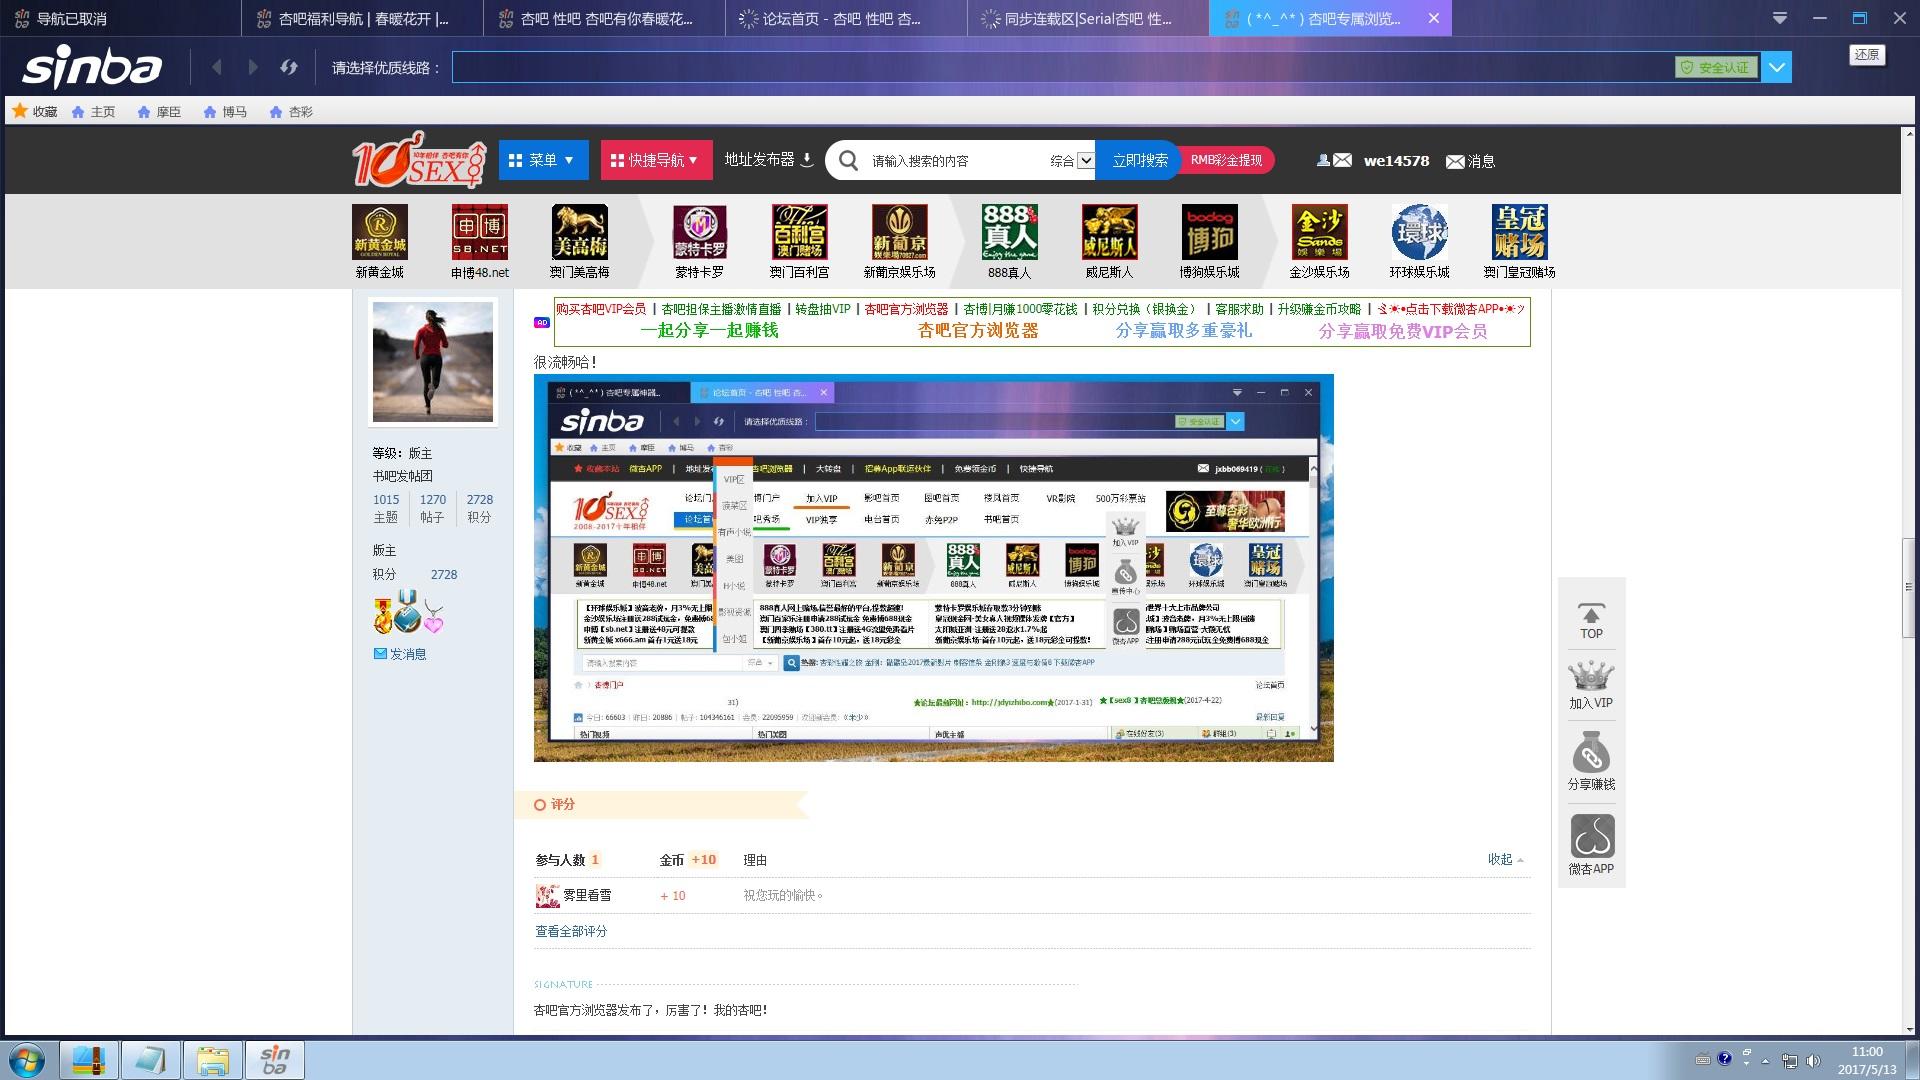Expand the 菜单 dropdown menu

(543, 160)
